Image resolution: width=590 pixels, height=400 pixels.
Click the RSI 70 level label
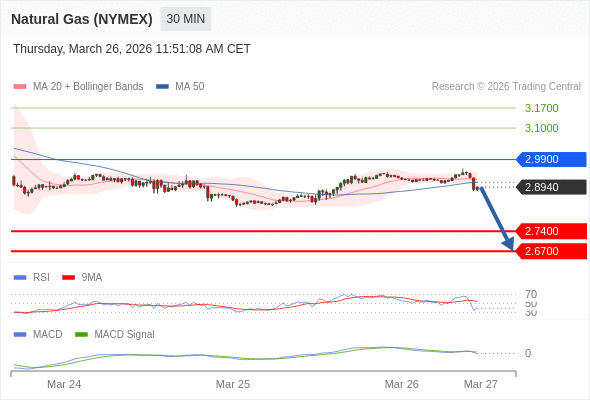point(531,294)
